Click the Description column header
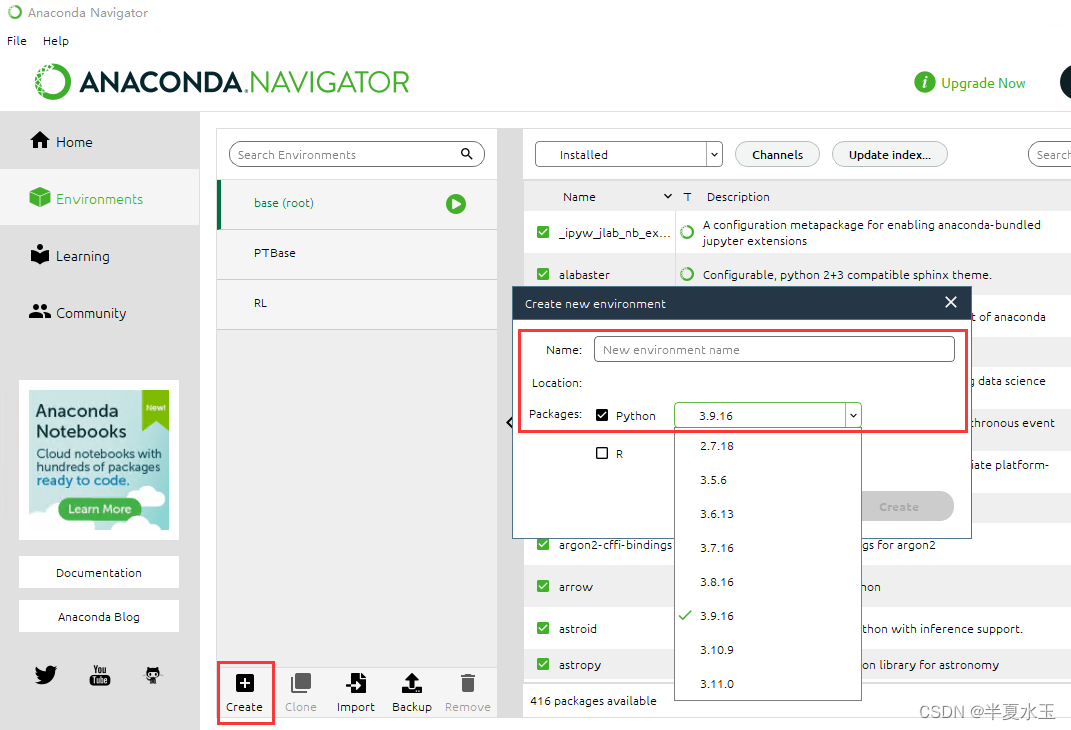The height and width of the screenshot is (730, 1071). (x=738, y=197)
